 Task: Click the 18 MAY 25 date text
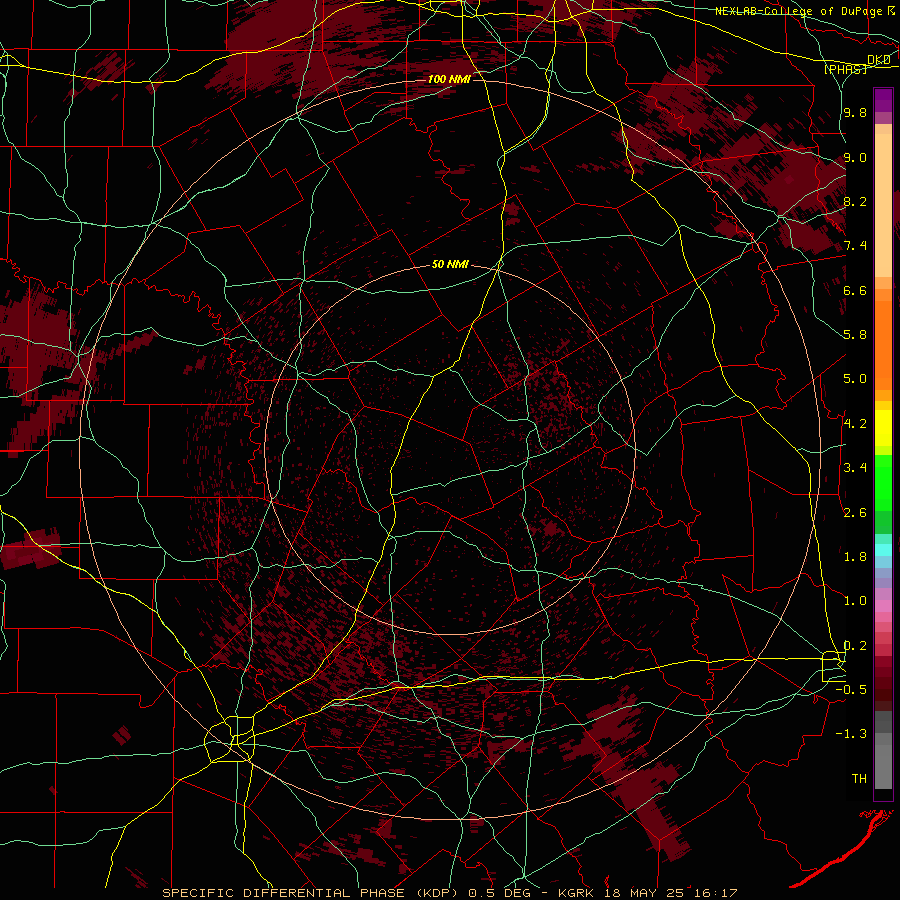643,893
